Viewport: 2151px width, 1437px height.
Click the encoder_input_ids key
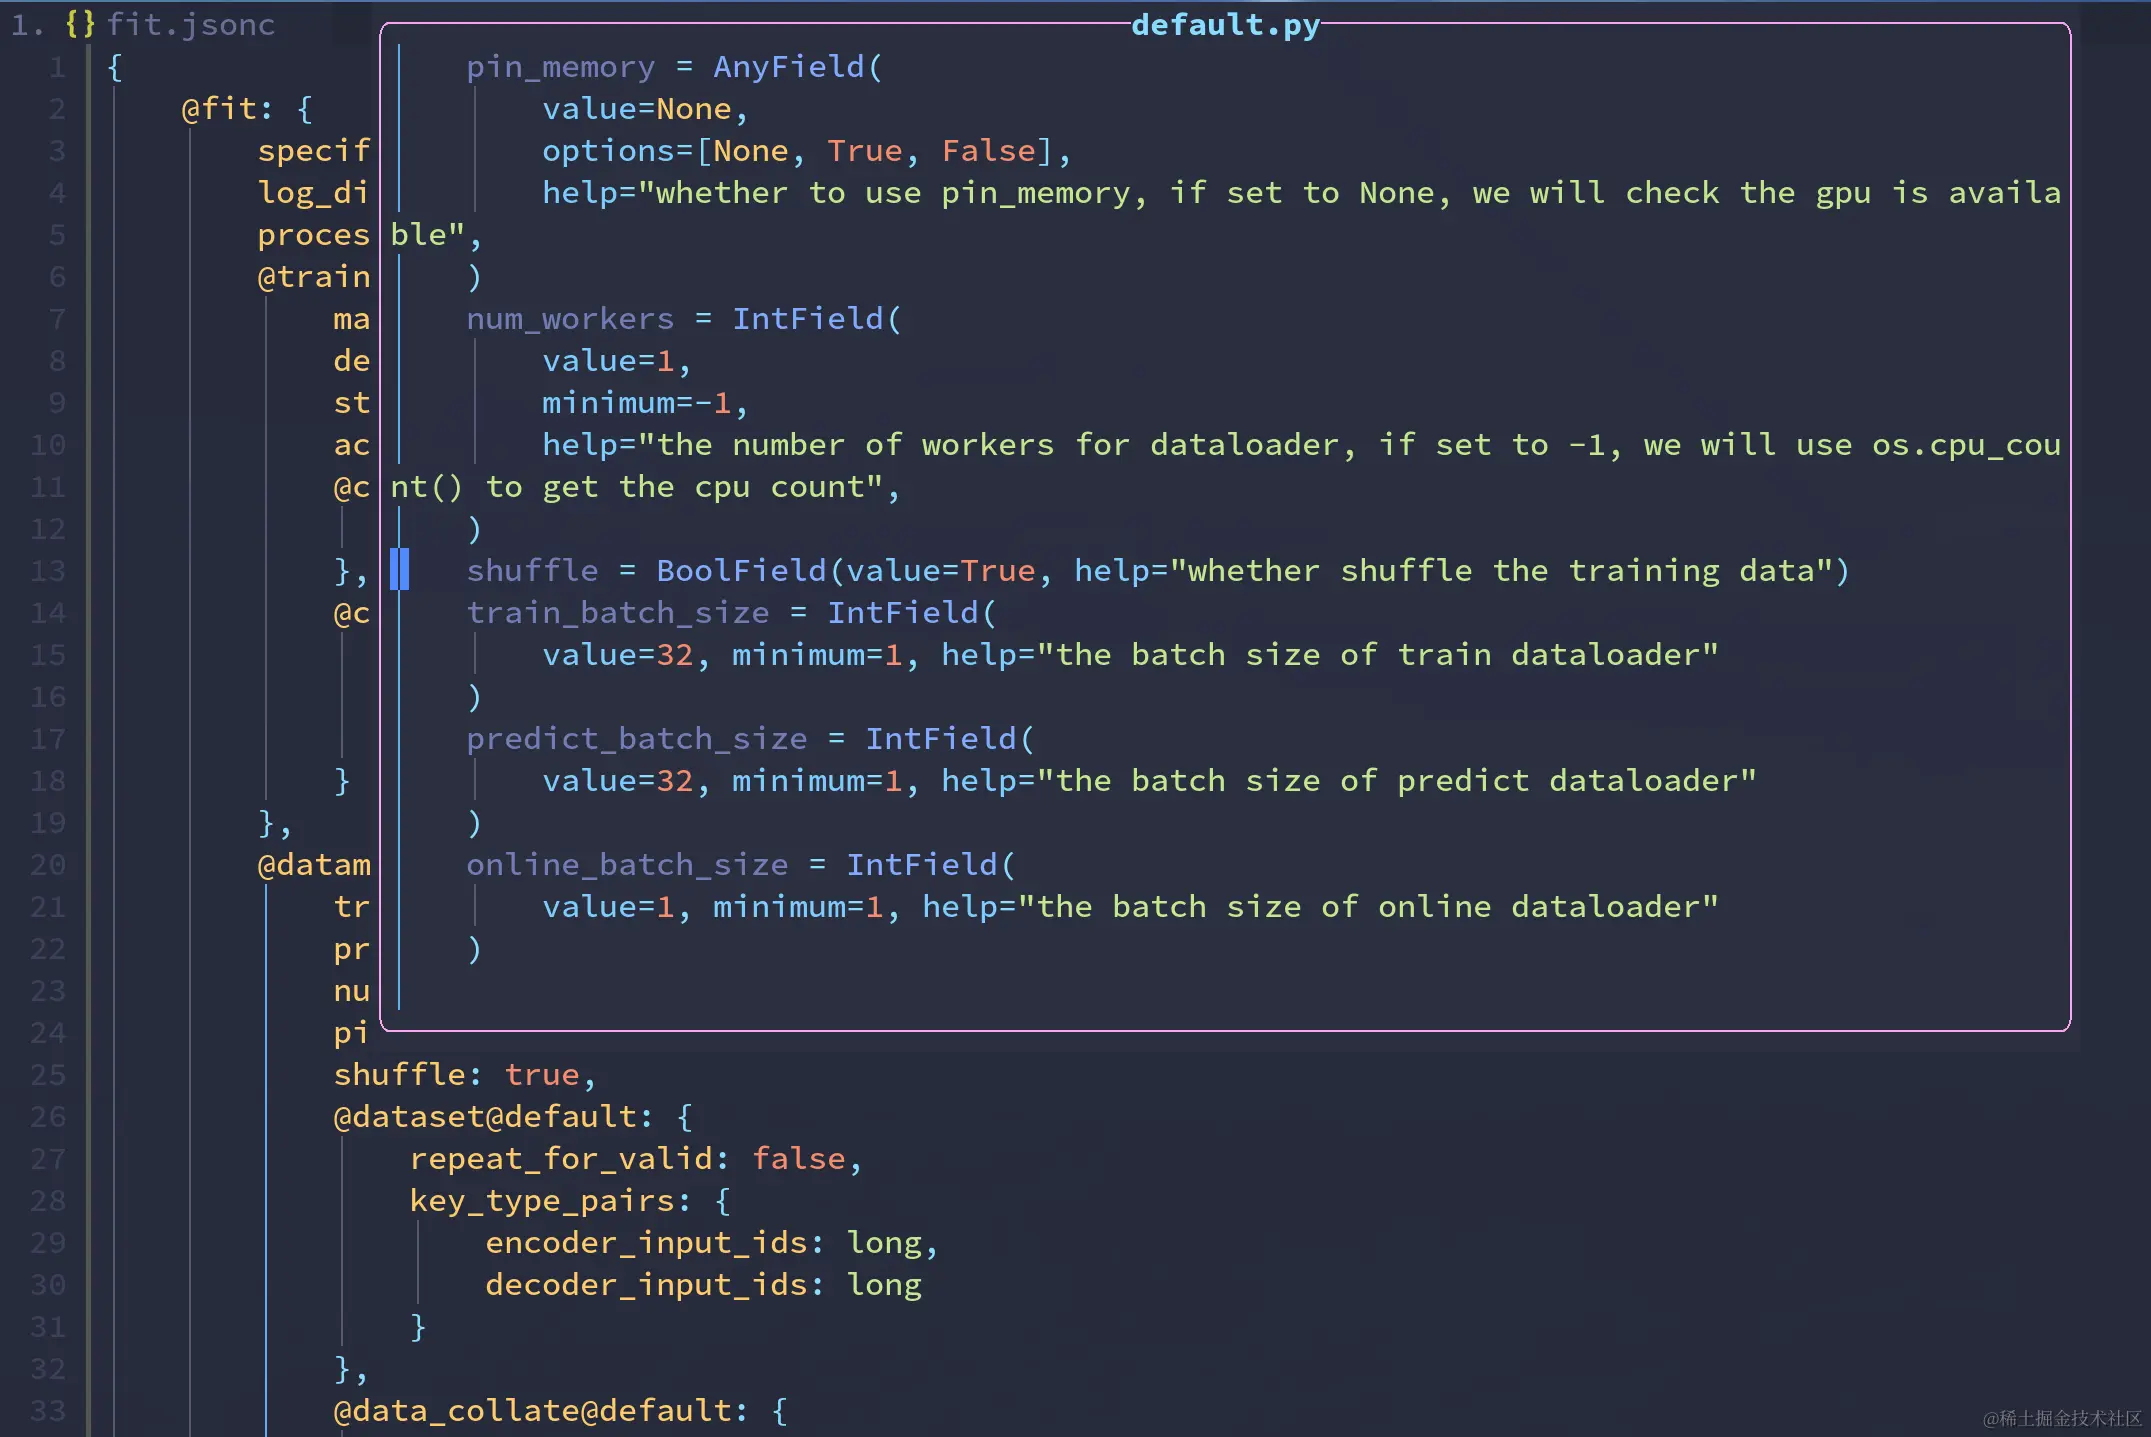click(650, 1242)
